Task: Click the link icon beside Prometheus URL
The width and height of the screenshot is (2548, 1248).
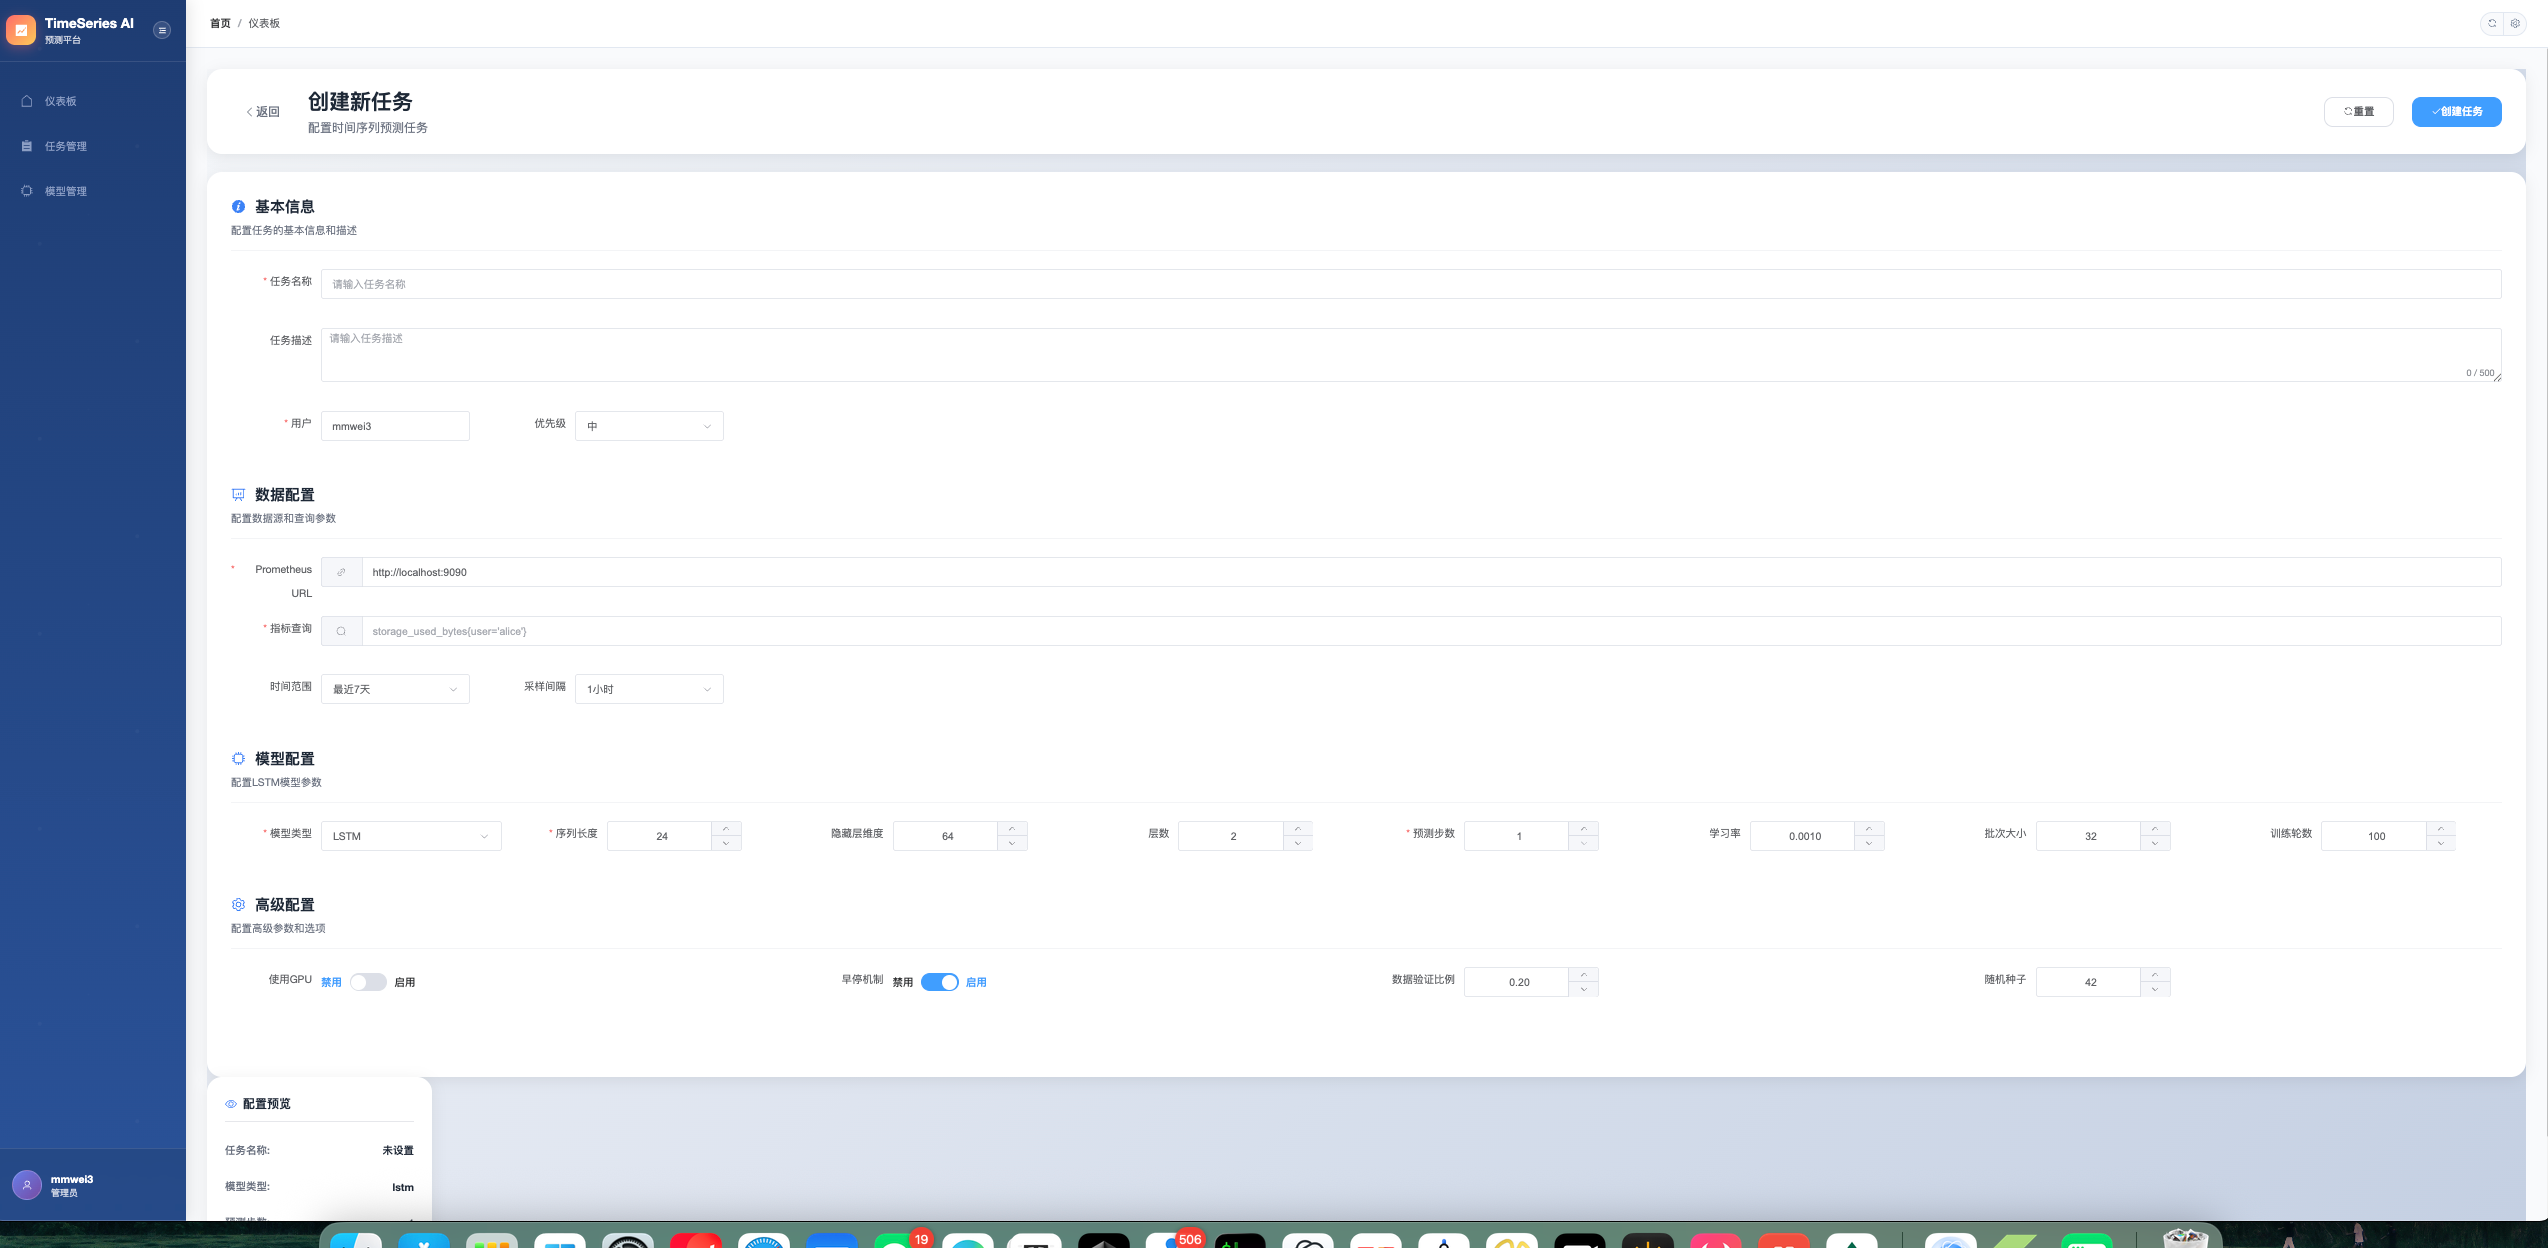Action: 342,572
